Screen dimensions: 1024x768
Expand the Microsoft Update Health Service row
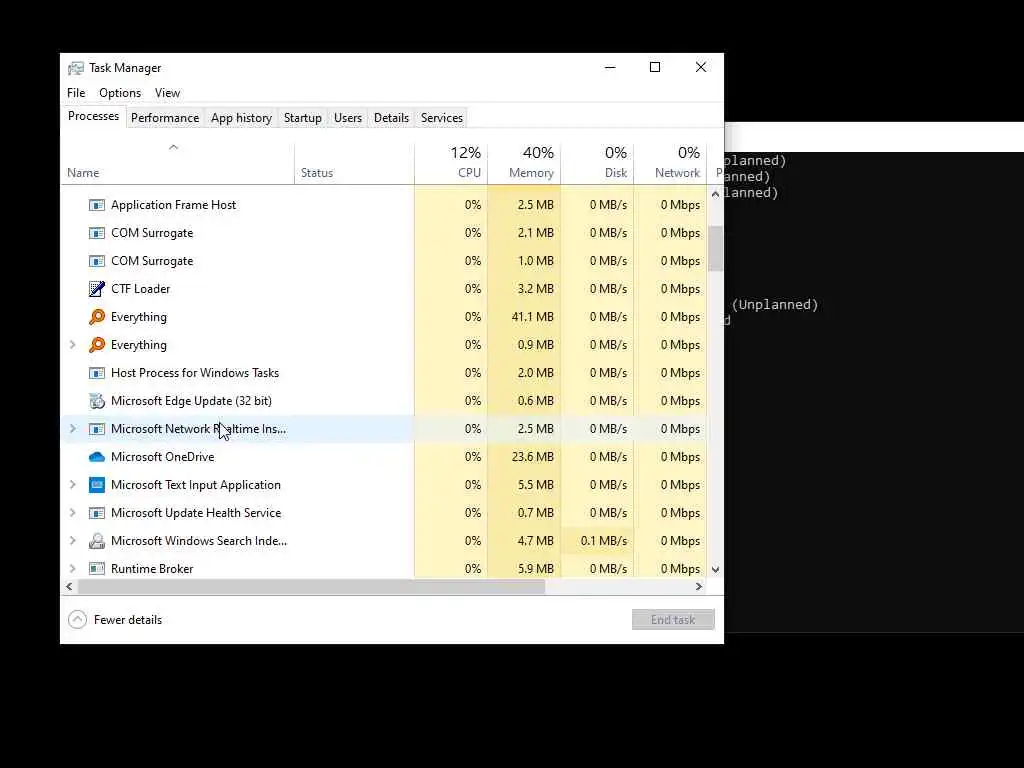pyautogui.click(x=72, y=513)
